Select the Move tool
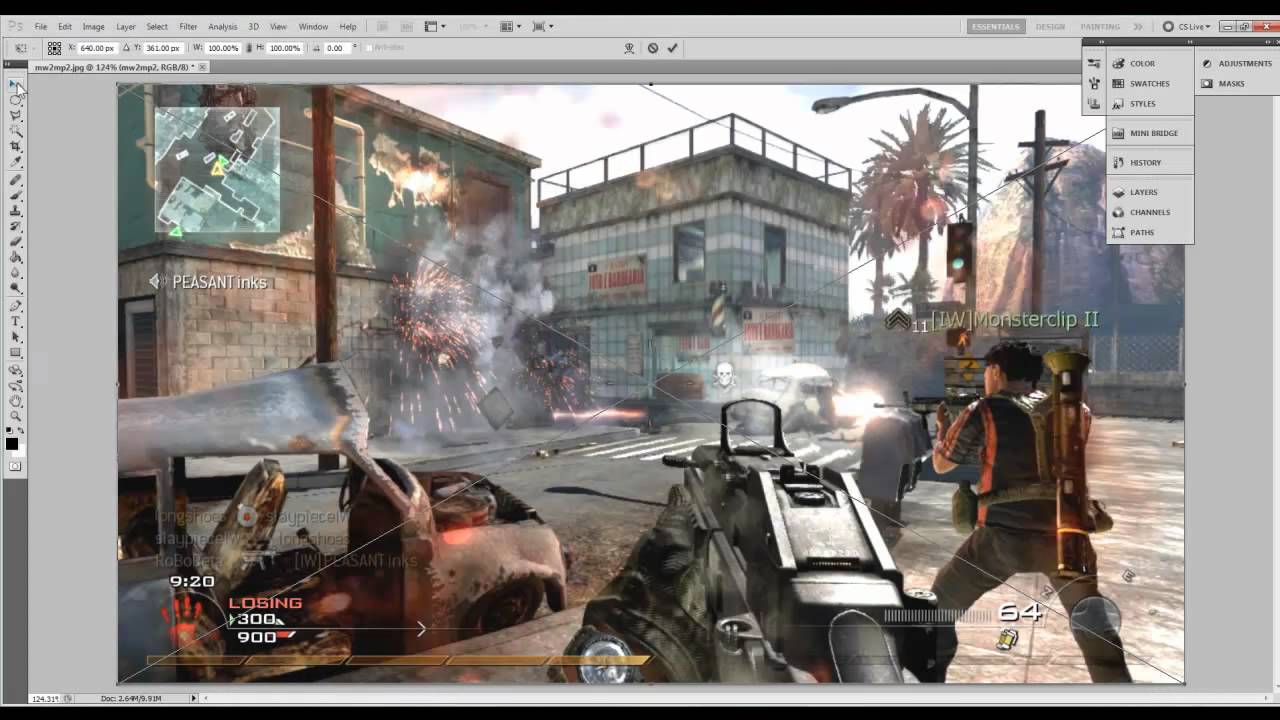The height and width of the screenshot is (720, 1280). 15,83
